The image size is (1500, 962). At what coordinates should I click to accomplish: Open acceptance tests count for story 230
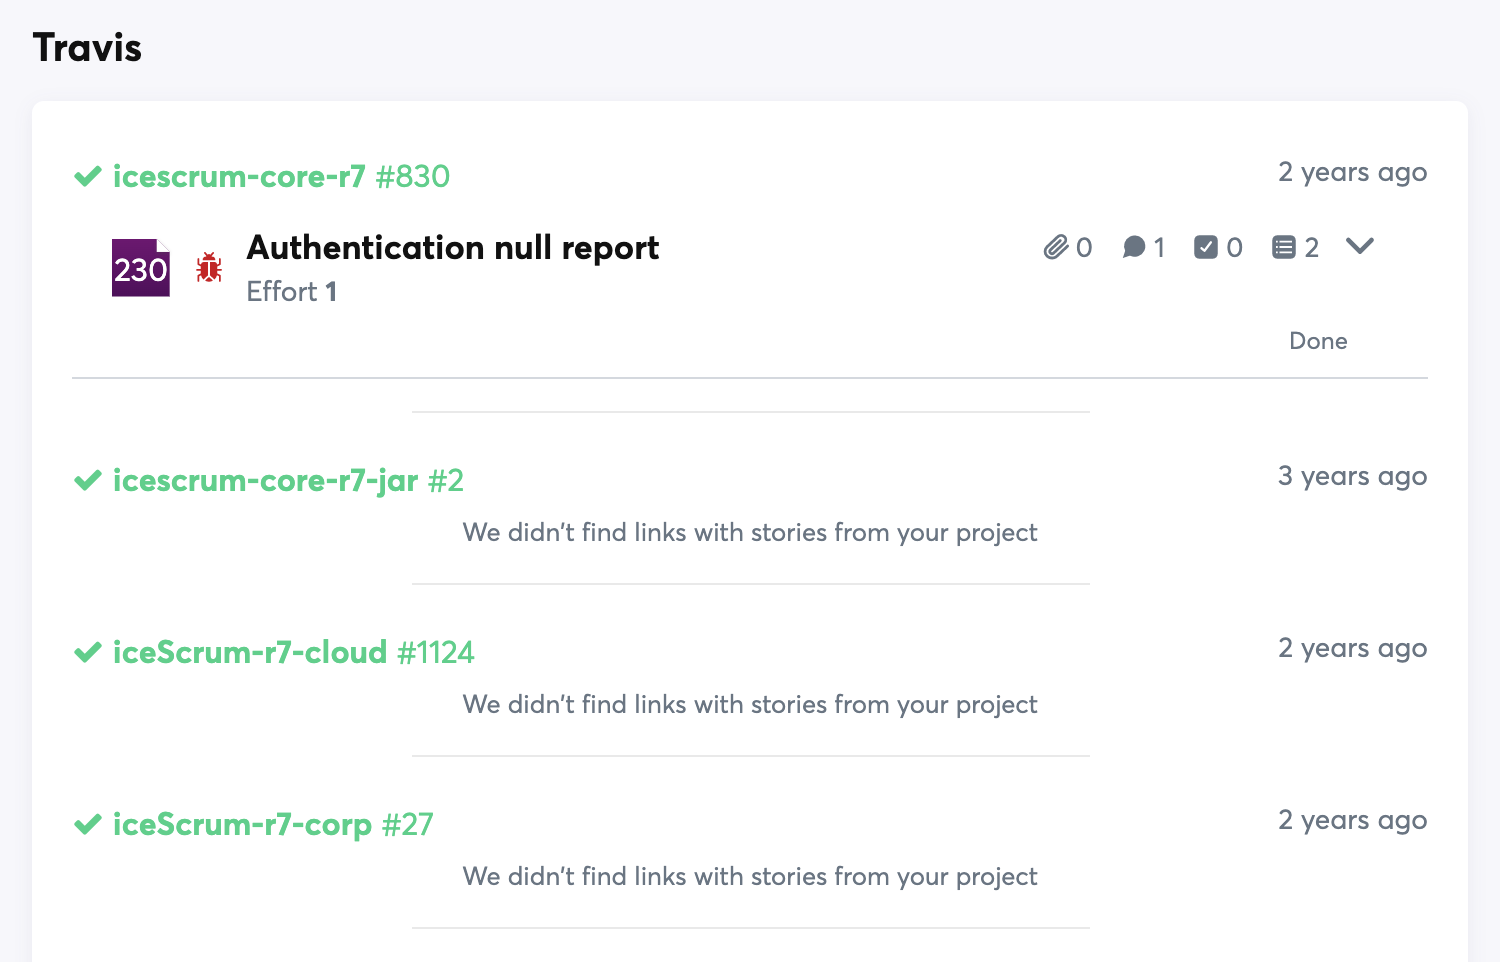point(1216,247)
